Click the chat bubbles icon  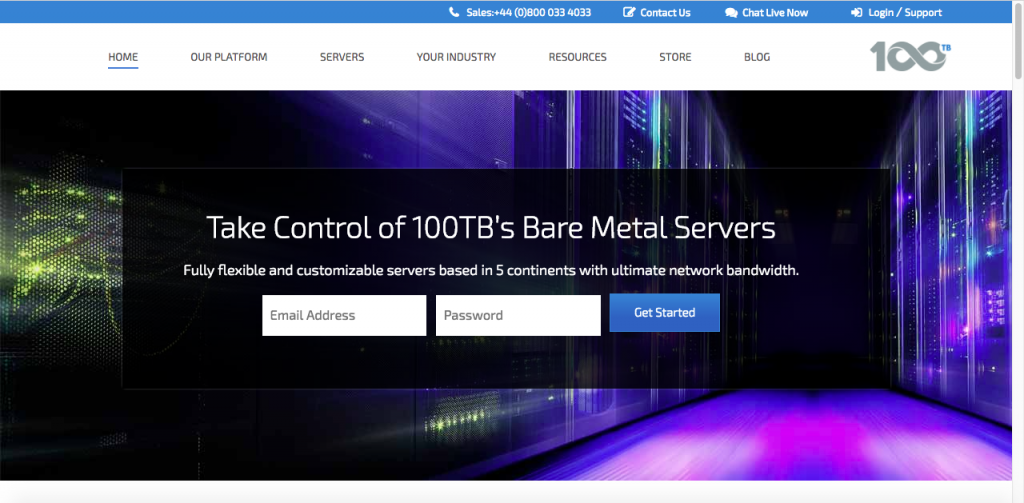731,12
